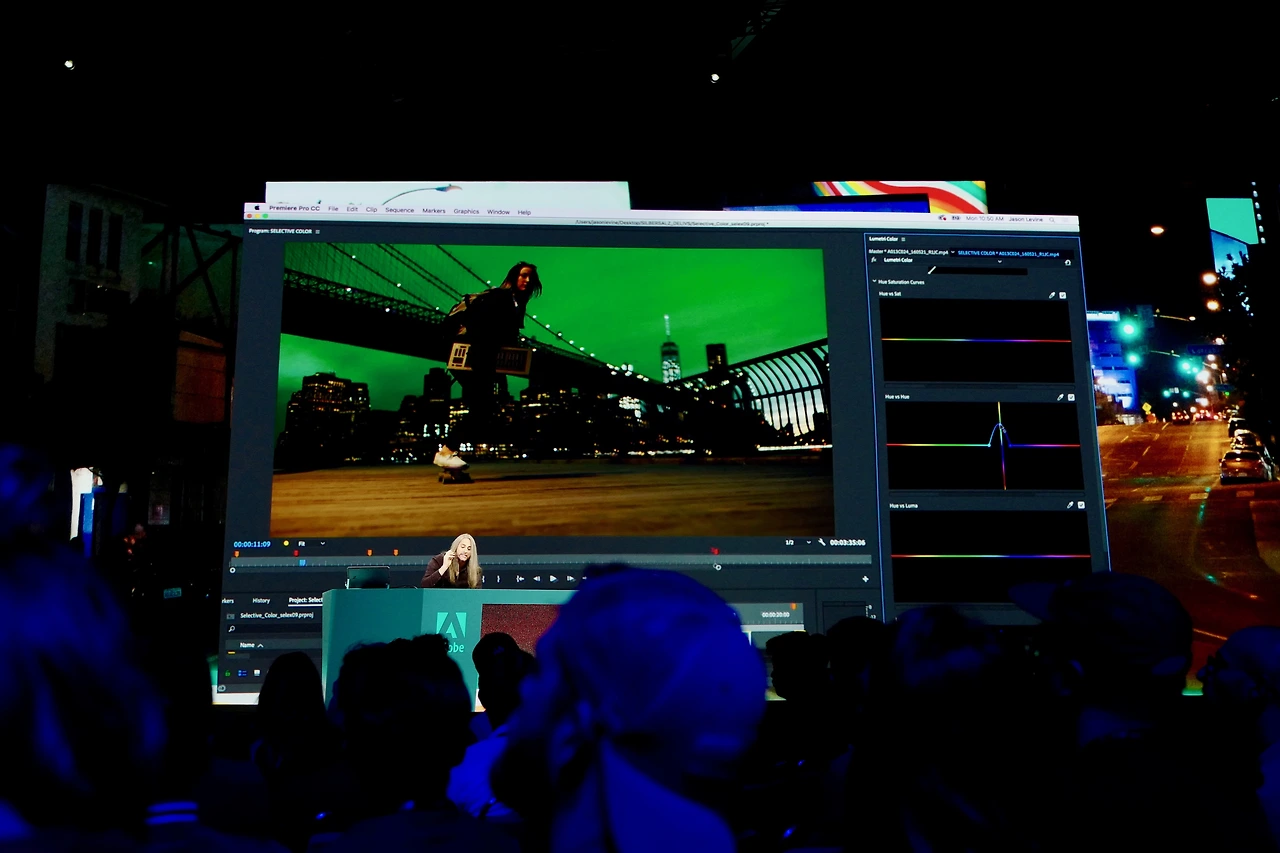The height and width of the screenshot is (853, 1280).
Task: Step back one frame
Action: pos(536,578)
